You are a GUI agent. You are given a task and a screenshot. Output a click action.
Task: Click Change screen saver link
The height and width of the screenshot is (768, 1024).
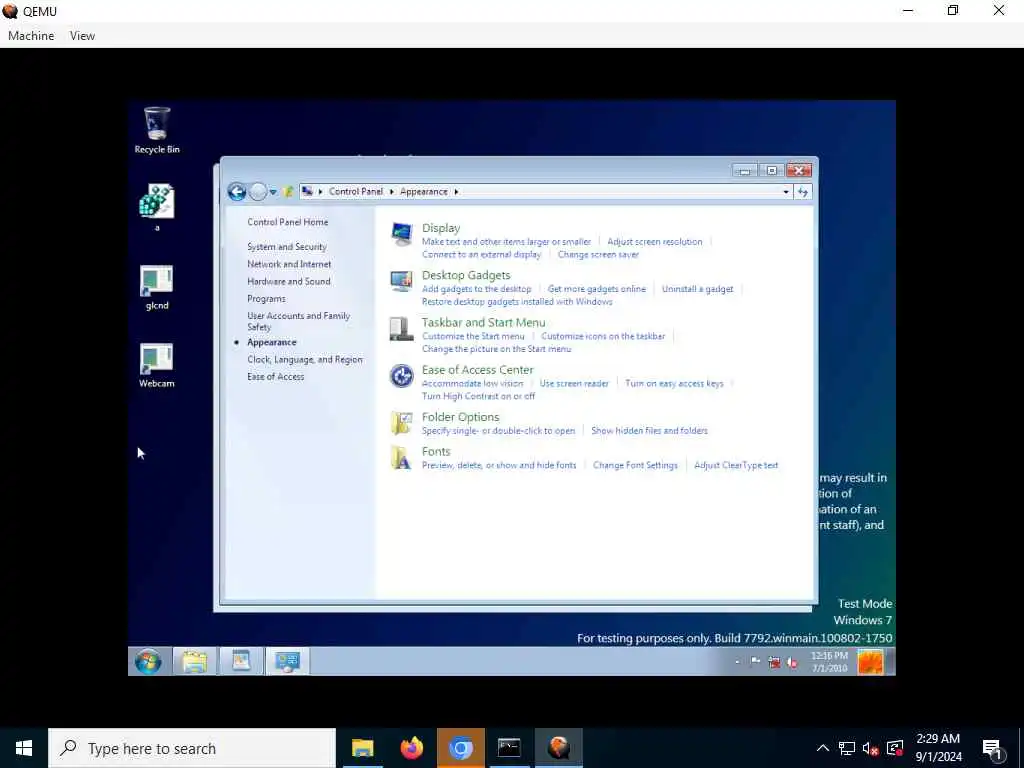coord(598,255)
